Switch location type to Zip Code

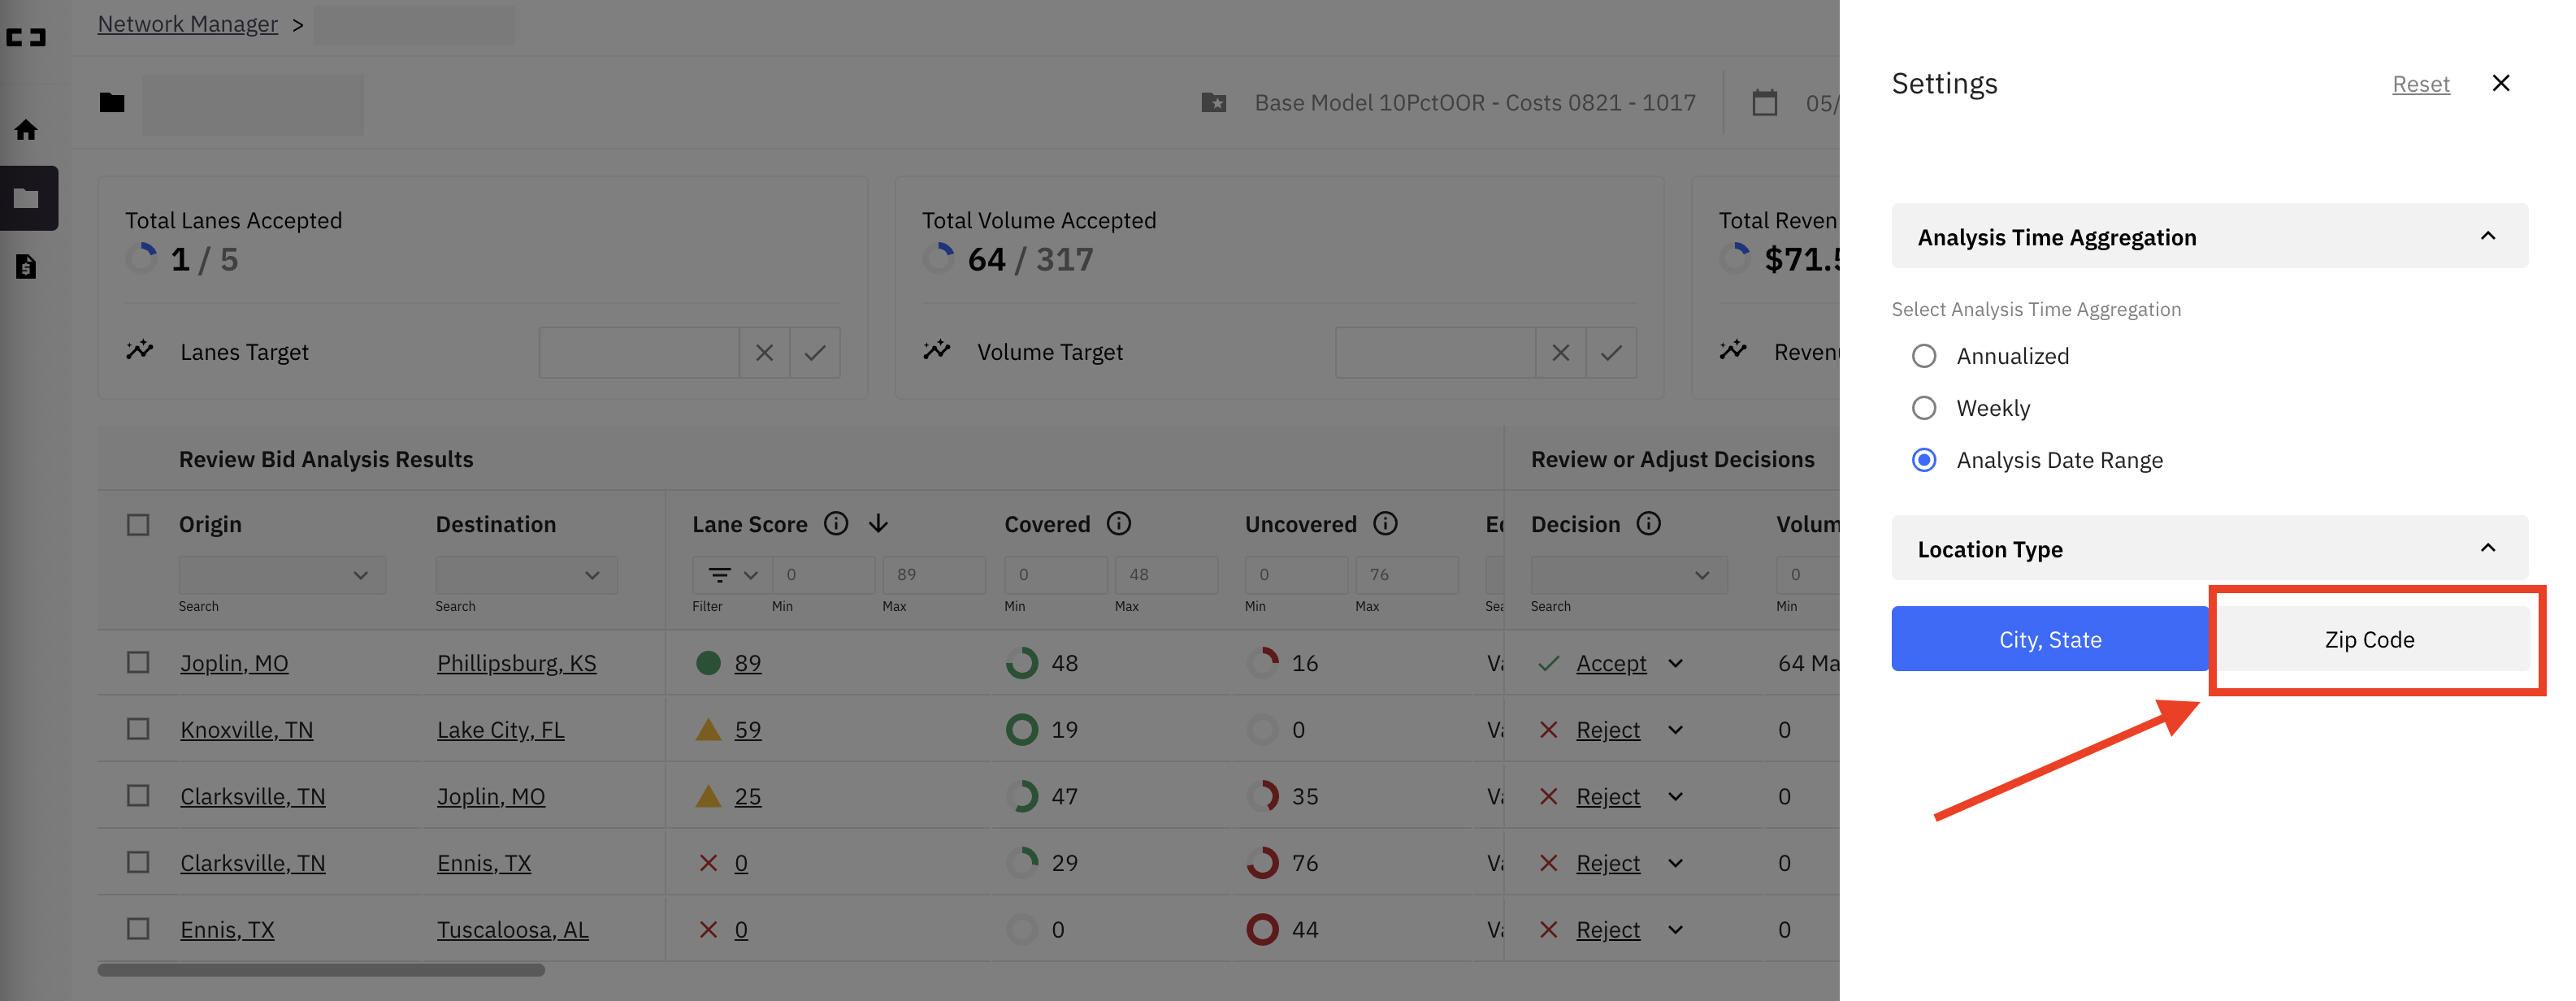pos(2369,639)
